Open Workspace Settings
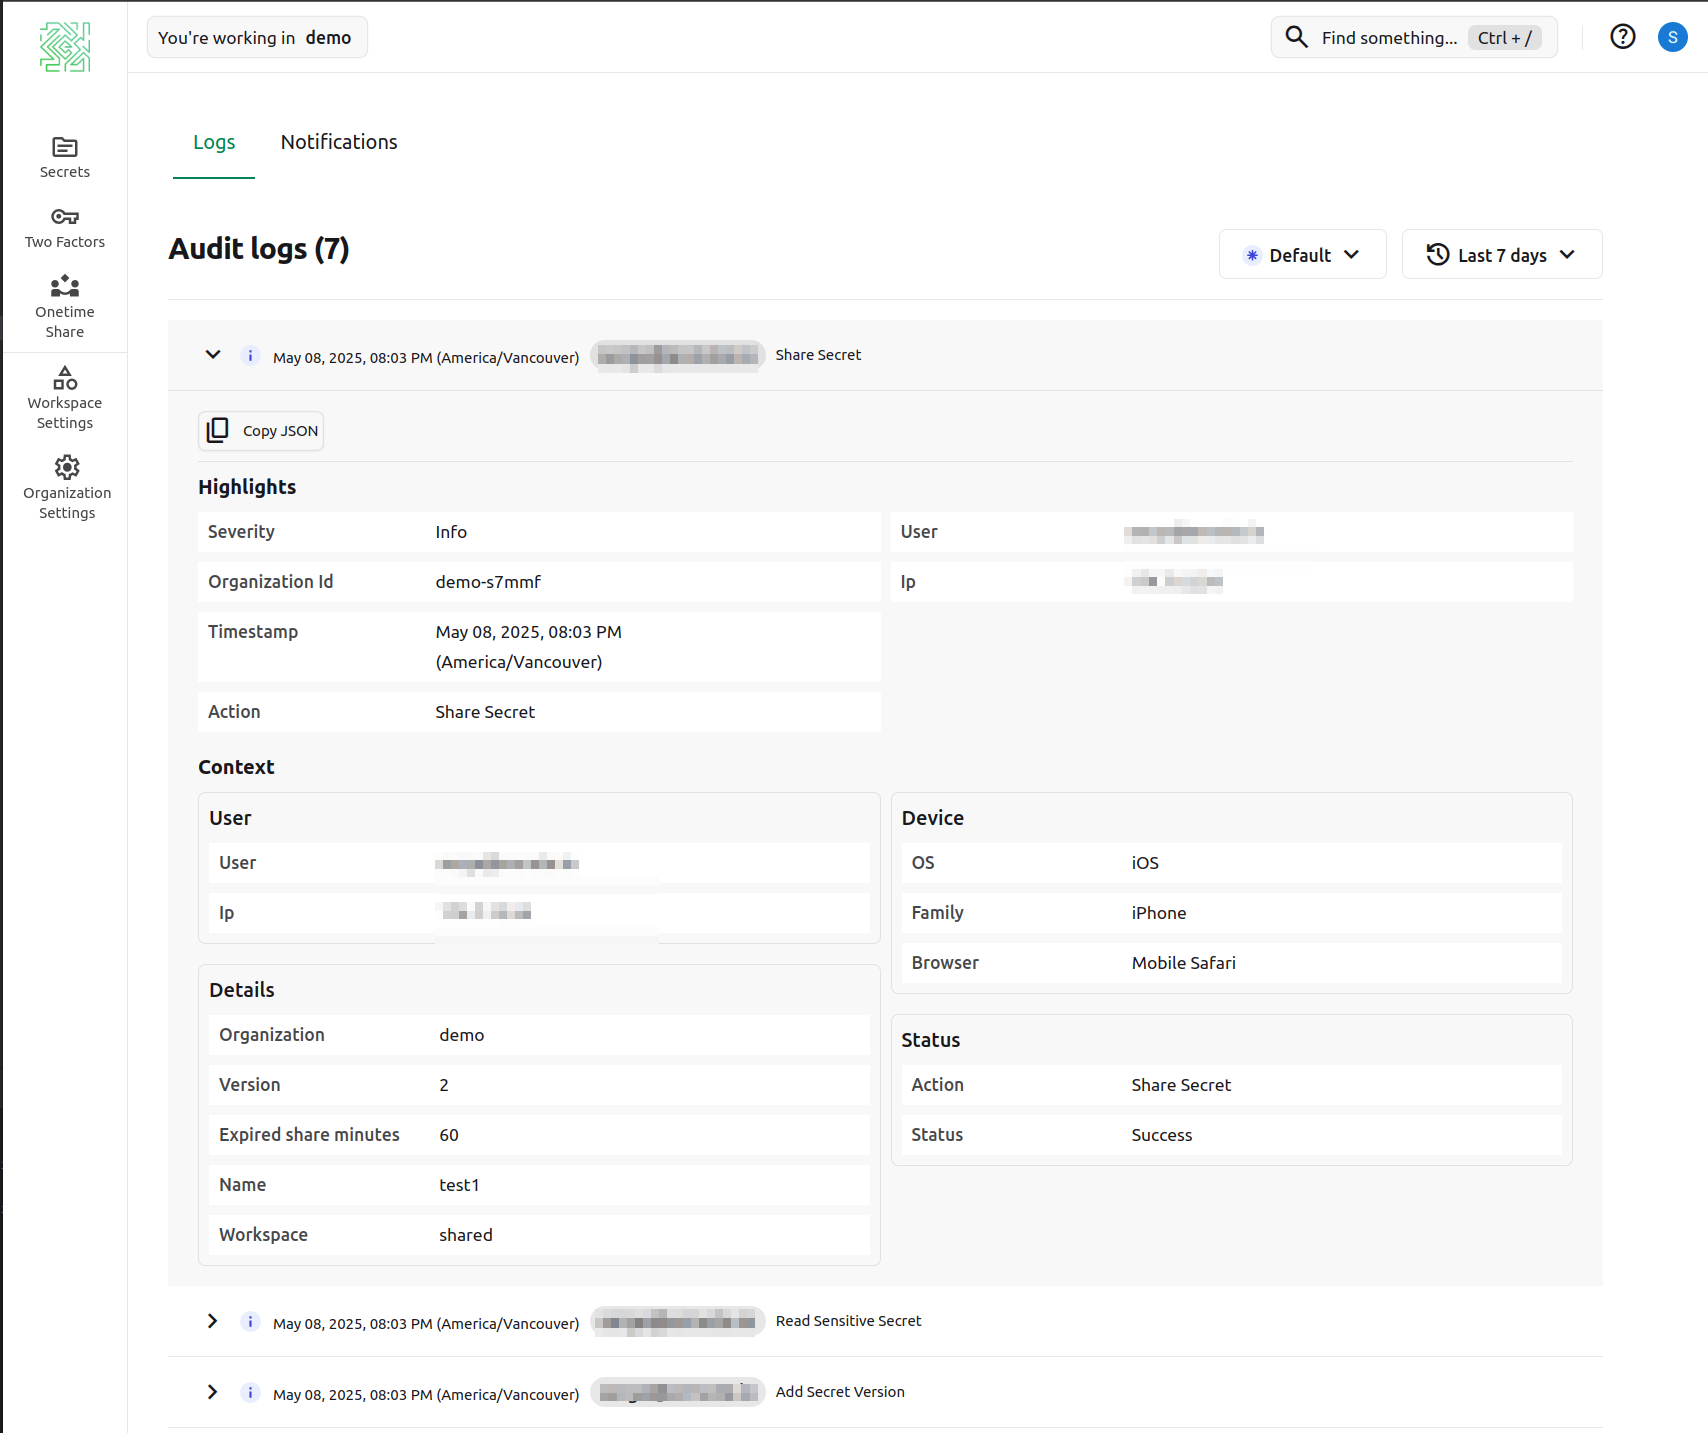The image size is (1708, 1433). [x=65, y=398]
